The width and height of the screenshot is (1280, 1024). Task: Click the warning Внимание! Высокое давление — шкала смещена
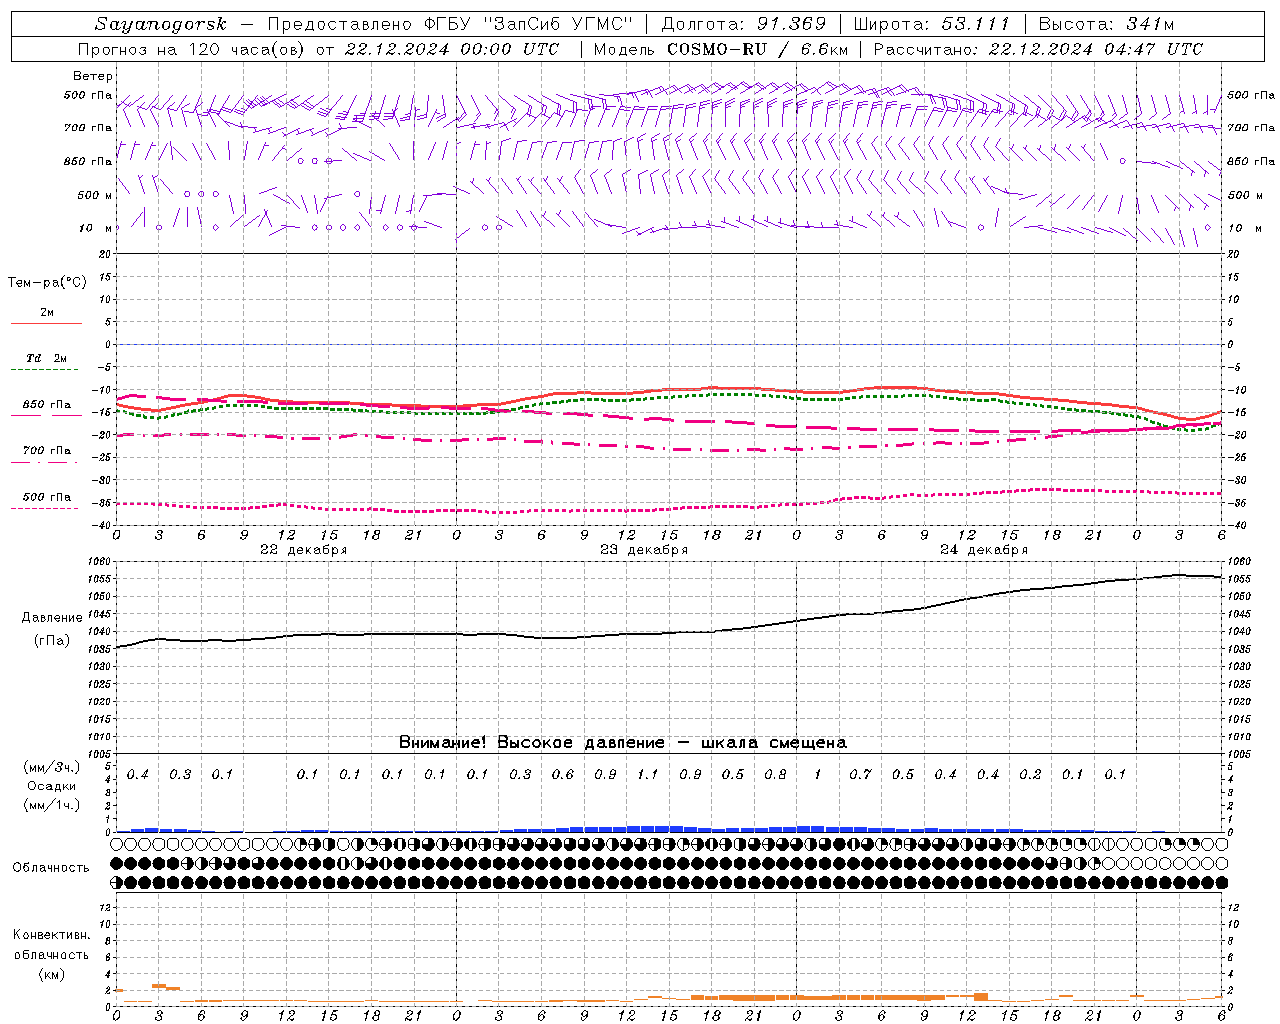pyautogui.click(x=623, y=743)
